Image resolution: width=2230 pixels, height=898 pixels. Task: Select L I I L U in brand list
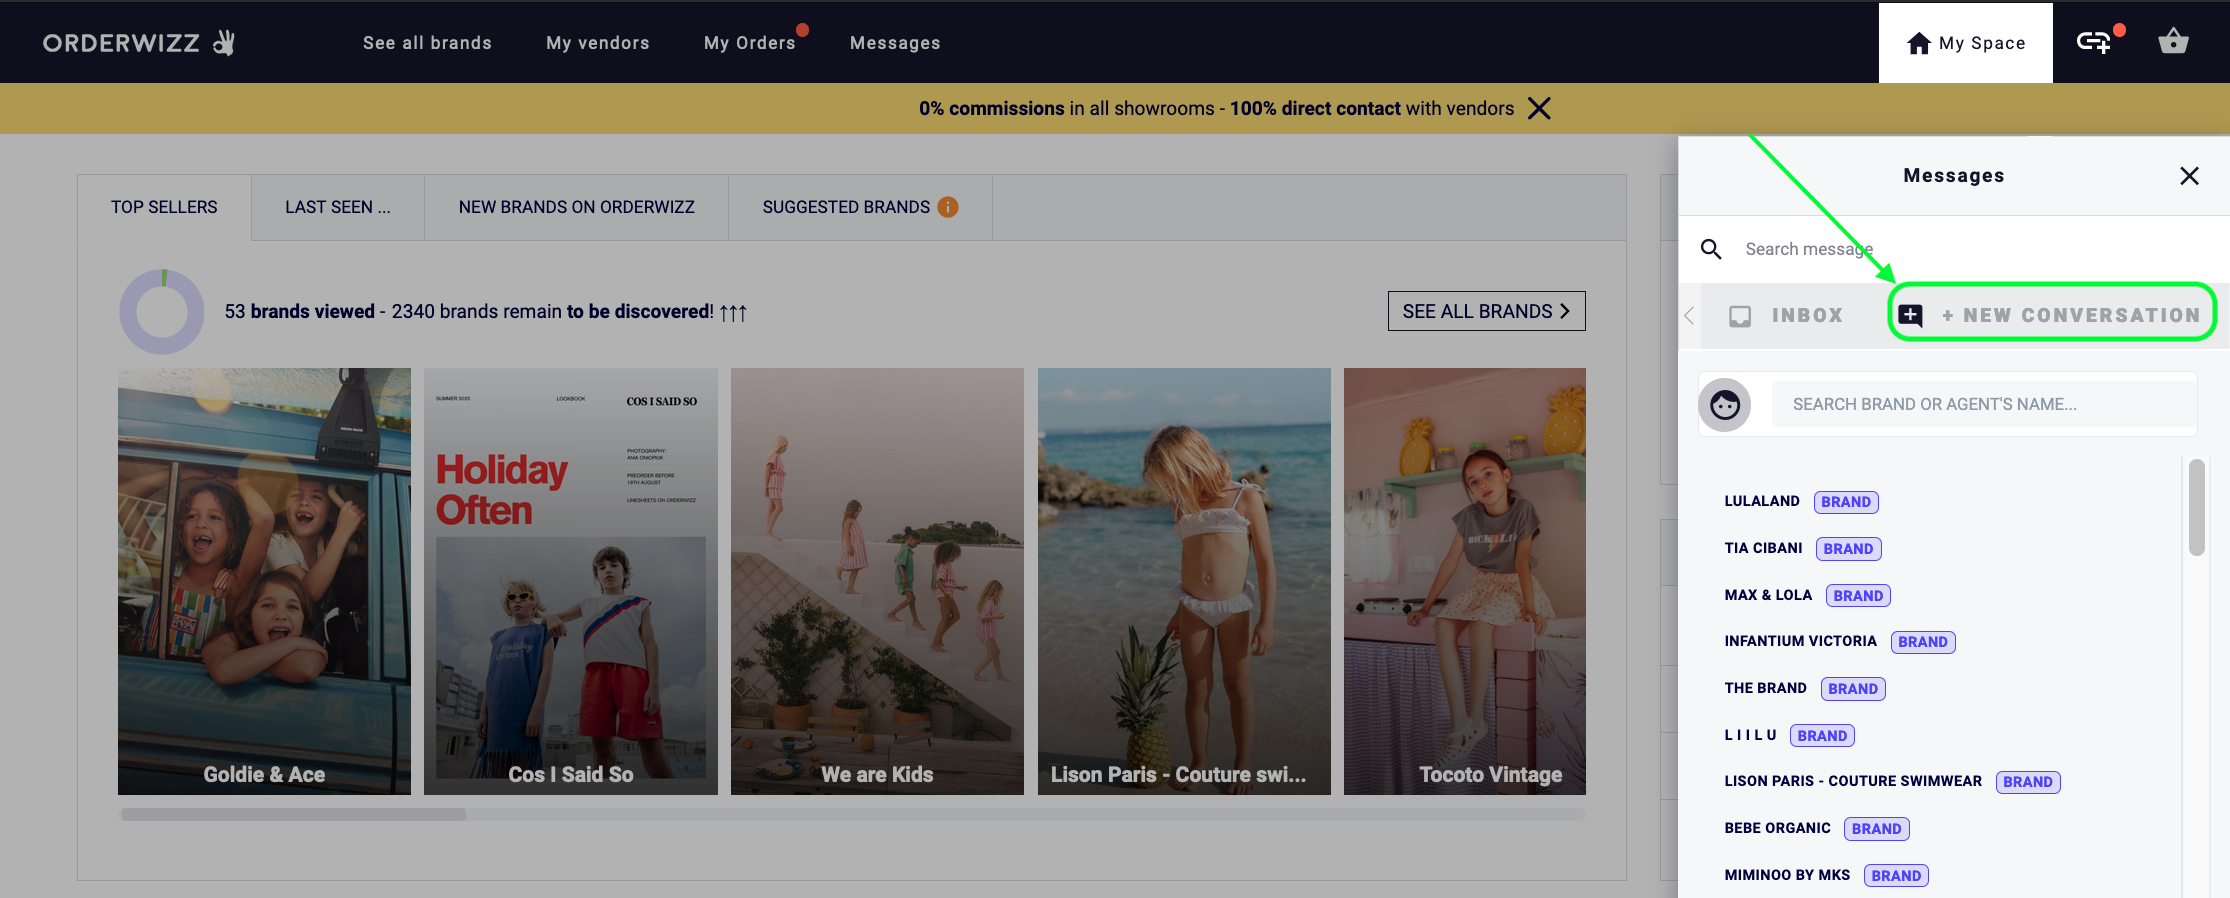(x=1750, y=735)
